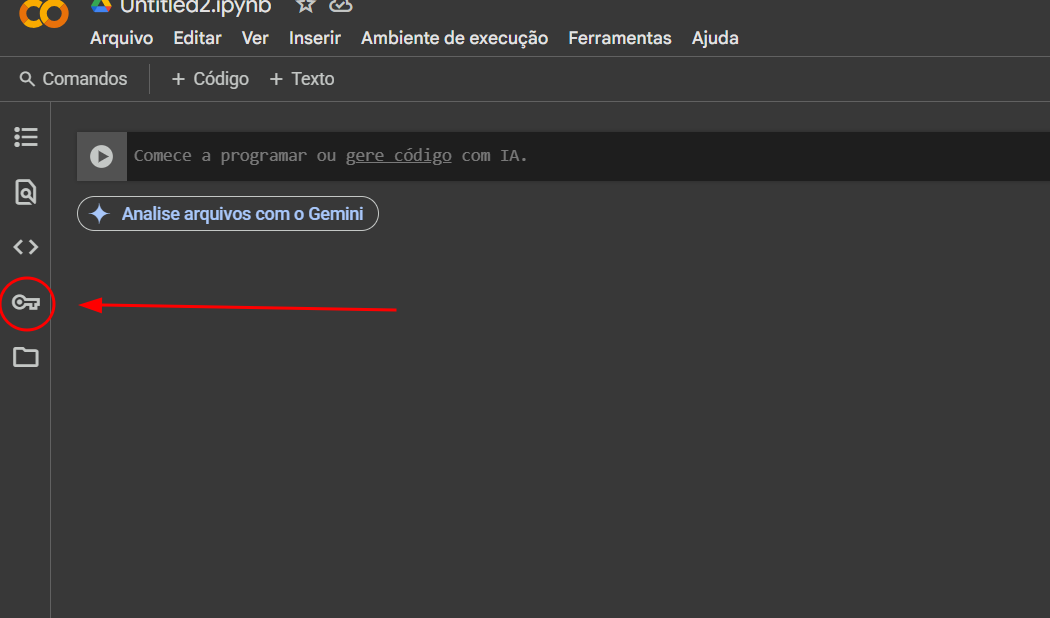1050x618 pixels.
Task: Open the Ambiente de execução menu
Action: (454, 38)
